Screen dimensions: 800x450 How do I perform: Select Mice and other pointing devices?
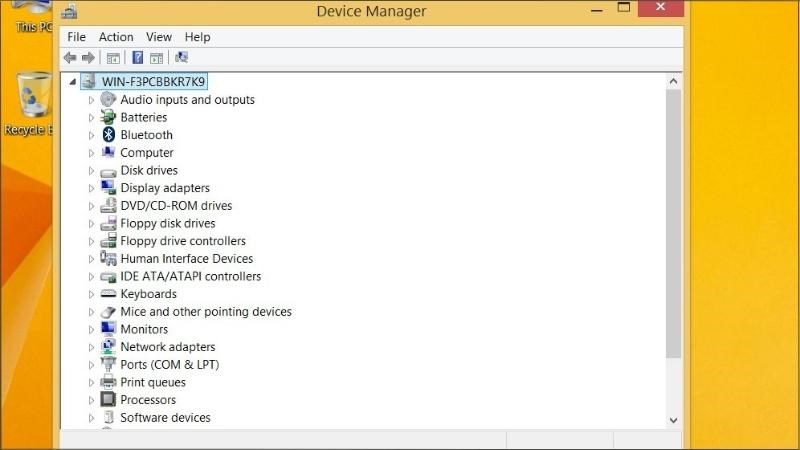pyautogui.click(x=206, y=311)
